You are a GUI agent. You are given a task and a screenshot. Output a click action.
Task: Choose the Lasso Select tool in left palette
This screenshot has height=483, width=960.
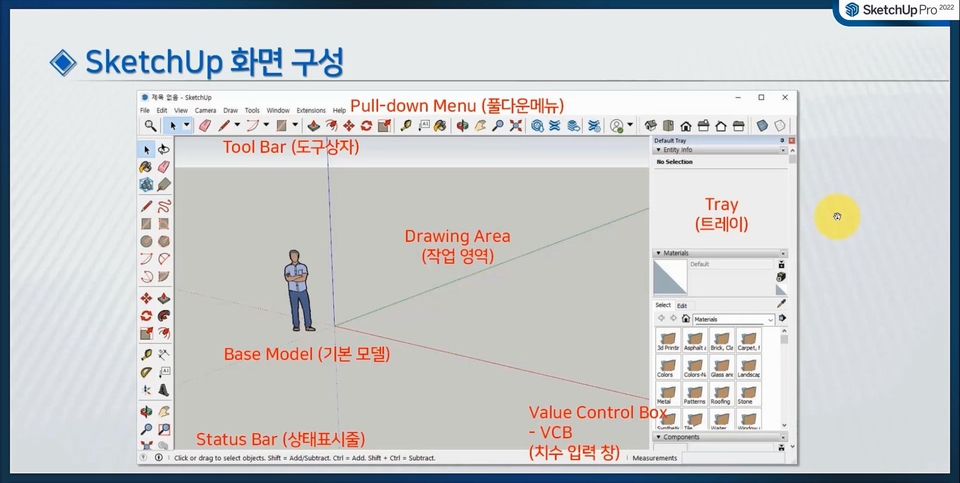163,149
